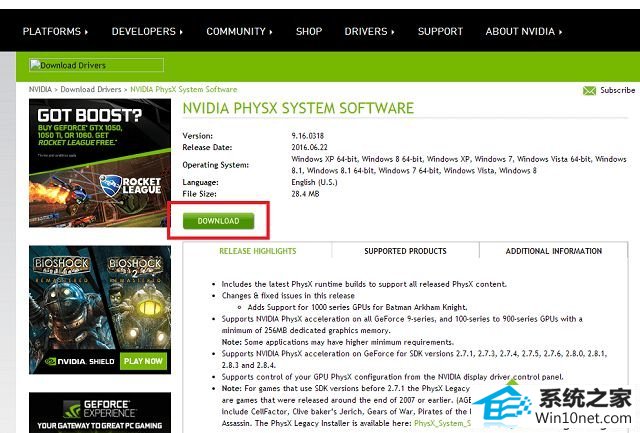Click the NVIDIA breadcrumb link
This screenshot has width=640, height=433.
point(40,89)
